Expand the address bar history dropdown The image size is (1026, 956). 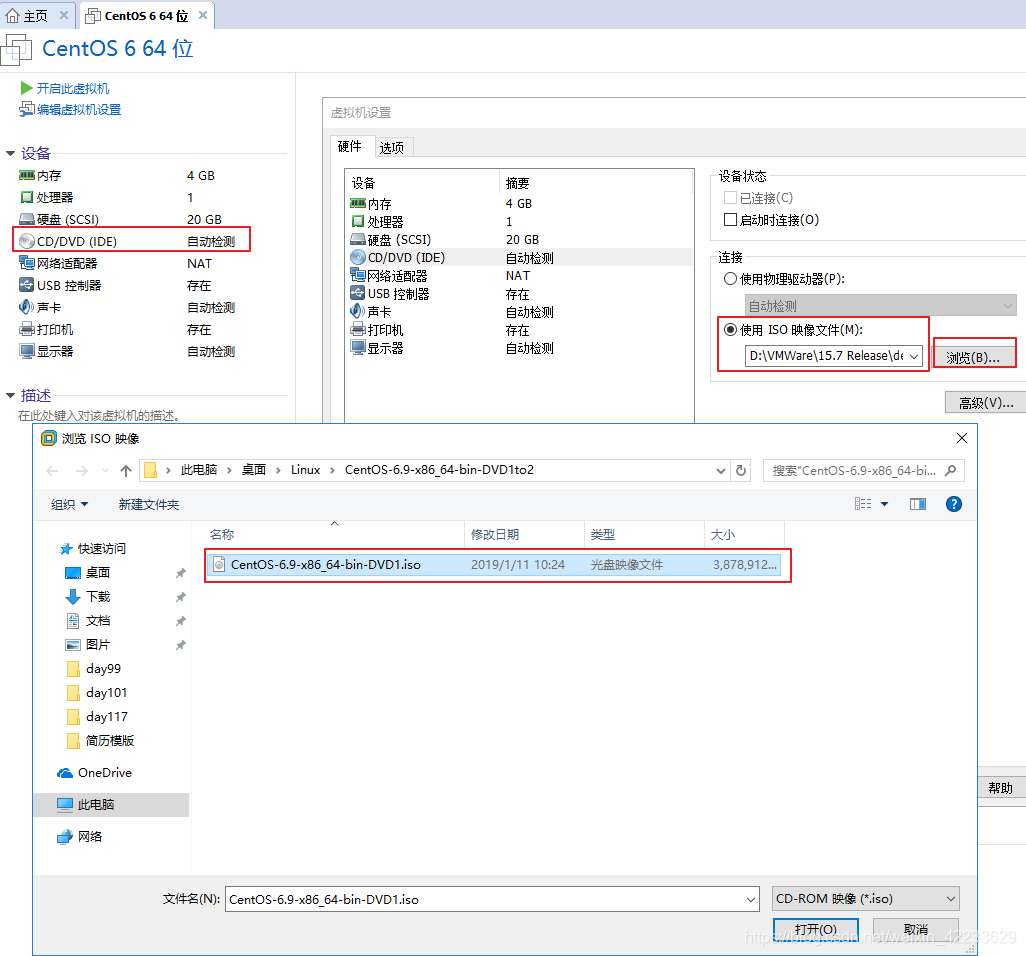(x=720, y=470)
